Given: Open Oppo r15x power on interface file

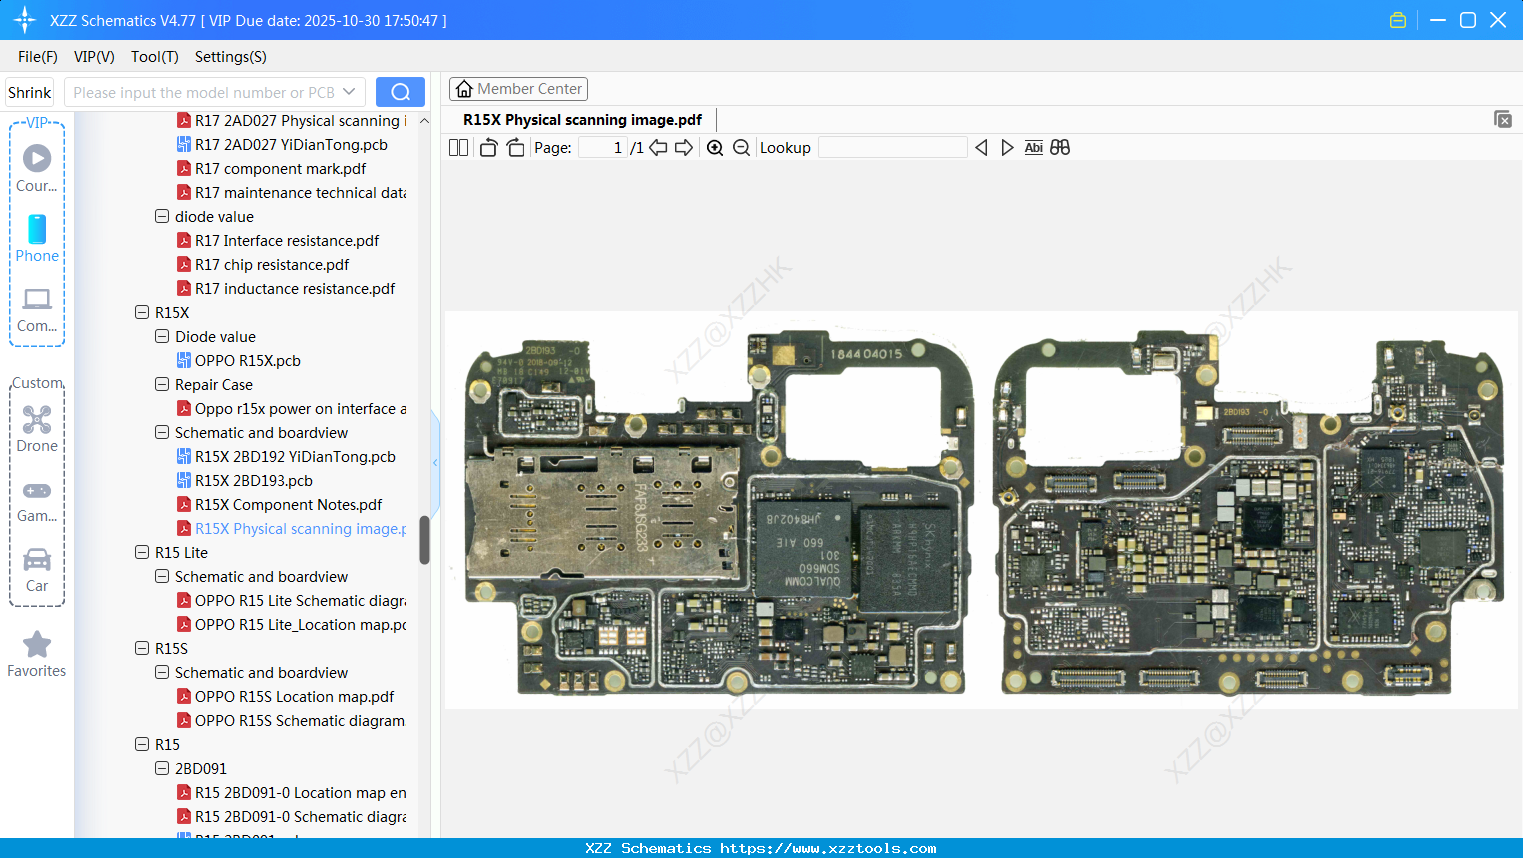Looking at the screenshot, I should pos(291,409).
